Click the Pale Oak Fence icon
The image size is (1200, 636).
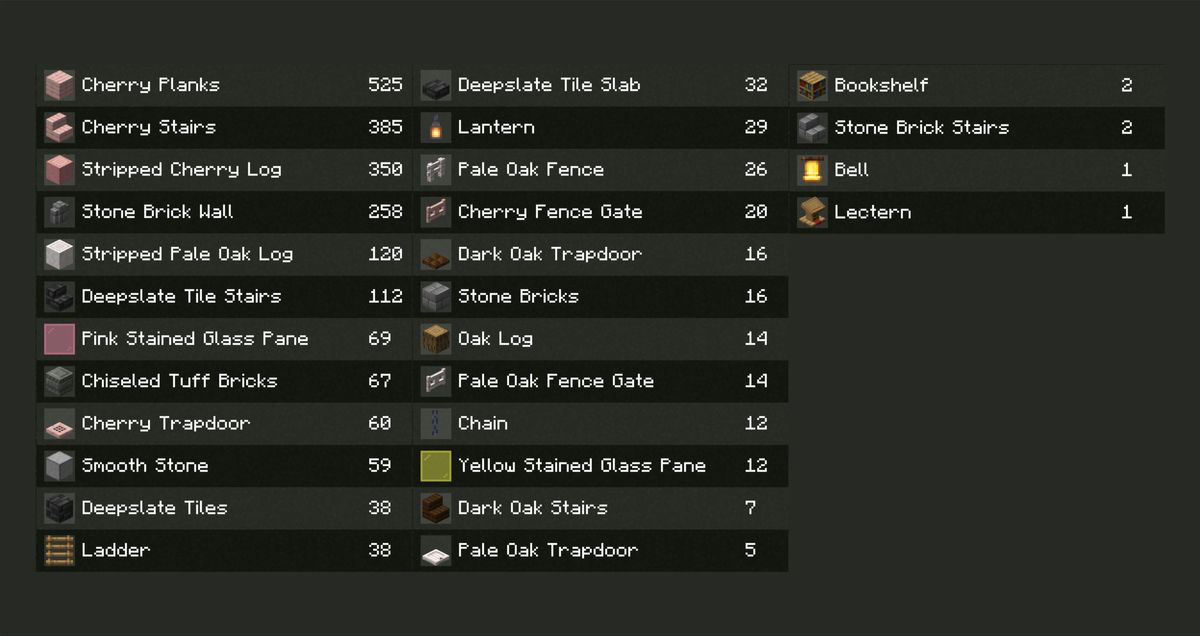click(436, 170)
